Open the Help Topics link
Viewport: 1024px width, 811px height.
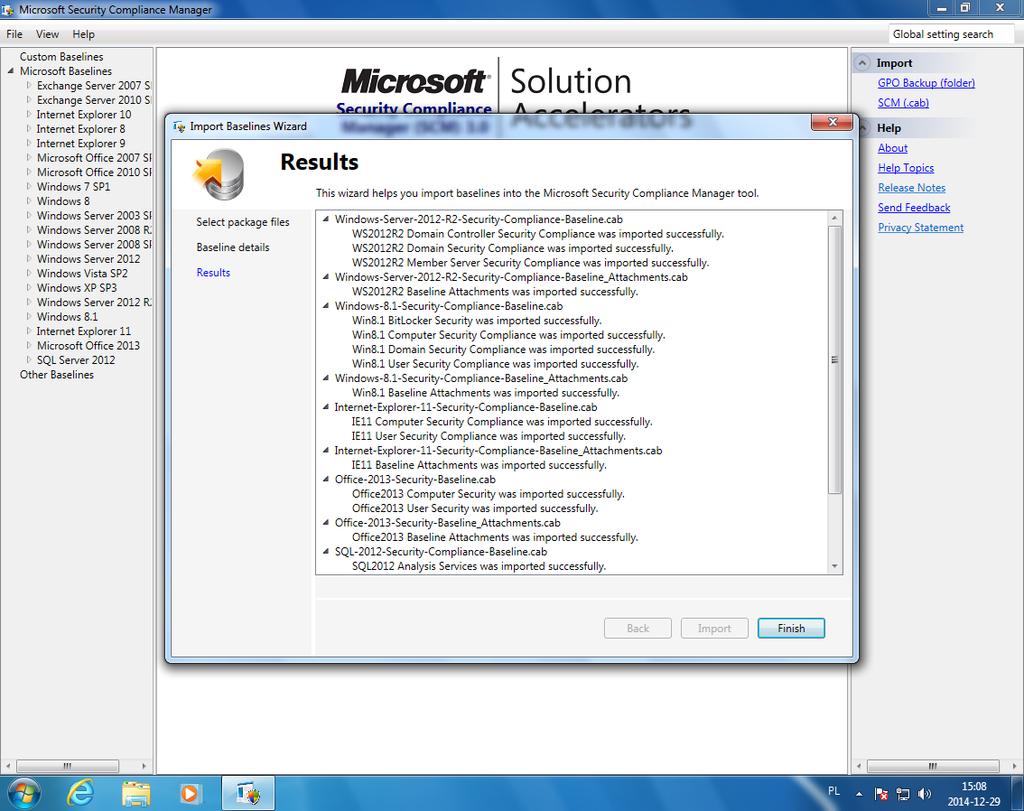pyautogui.click(x=906, y=168)
